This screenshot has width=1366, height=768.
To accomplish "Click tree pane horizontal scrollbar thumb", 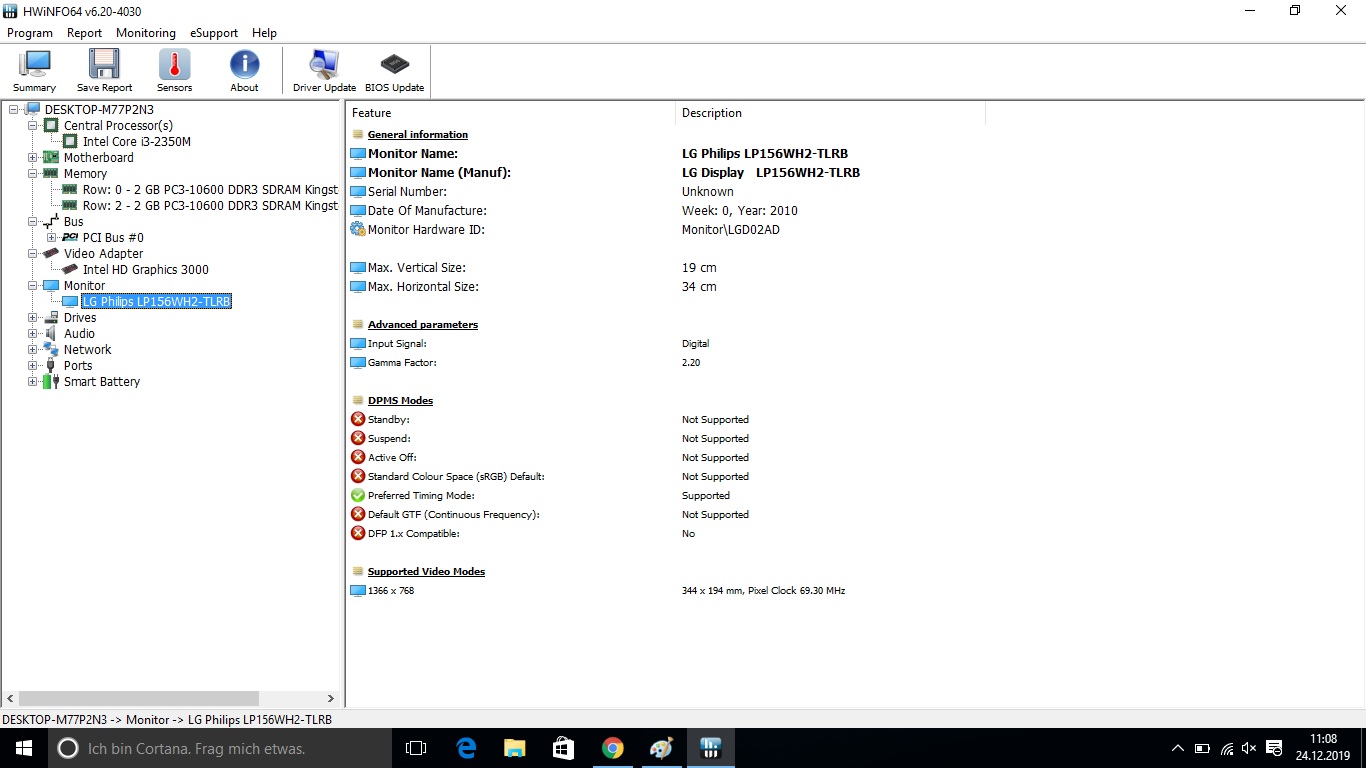I will click(138, 699).
